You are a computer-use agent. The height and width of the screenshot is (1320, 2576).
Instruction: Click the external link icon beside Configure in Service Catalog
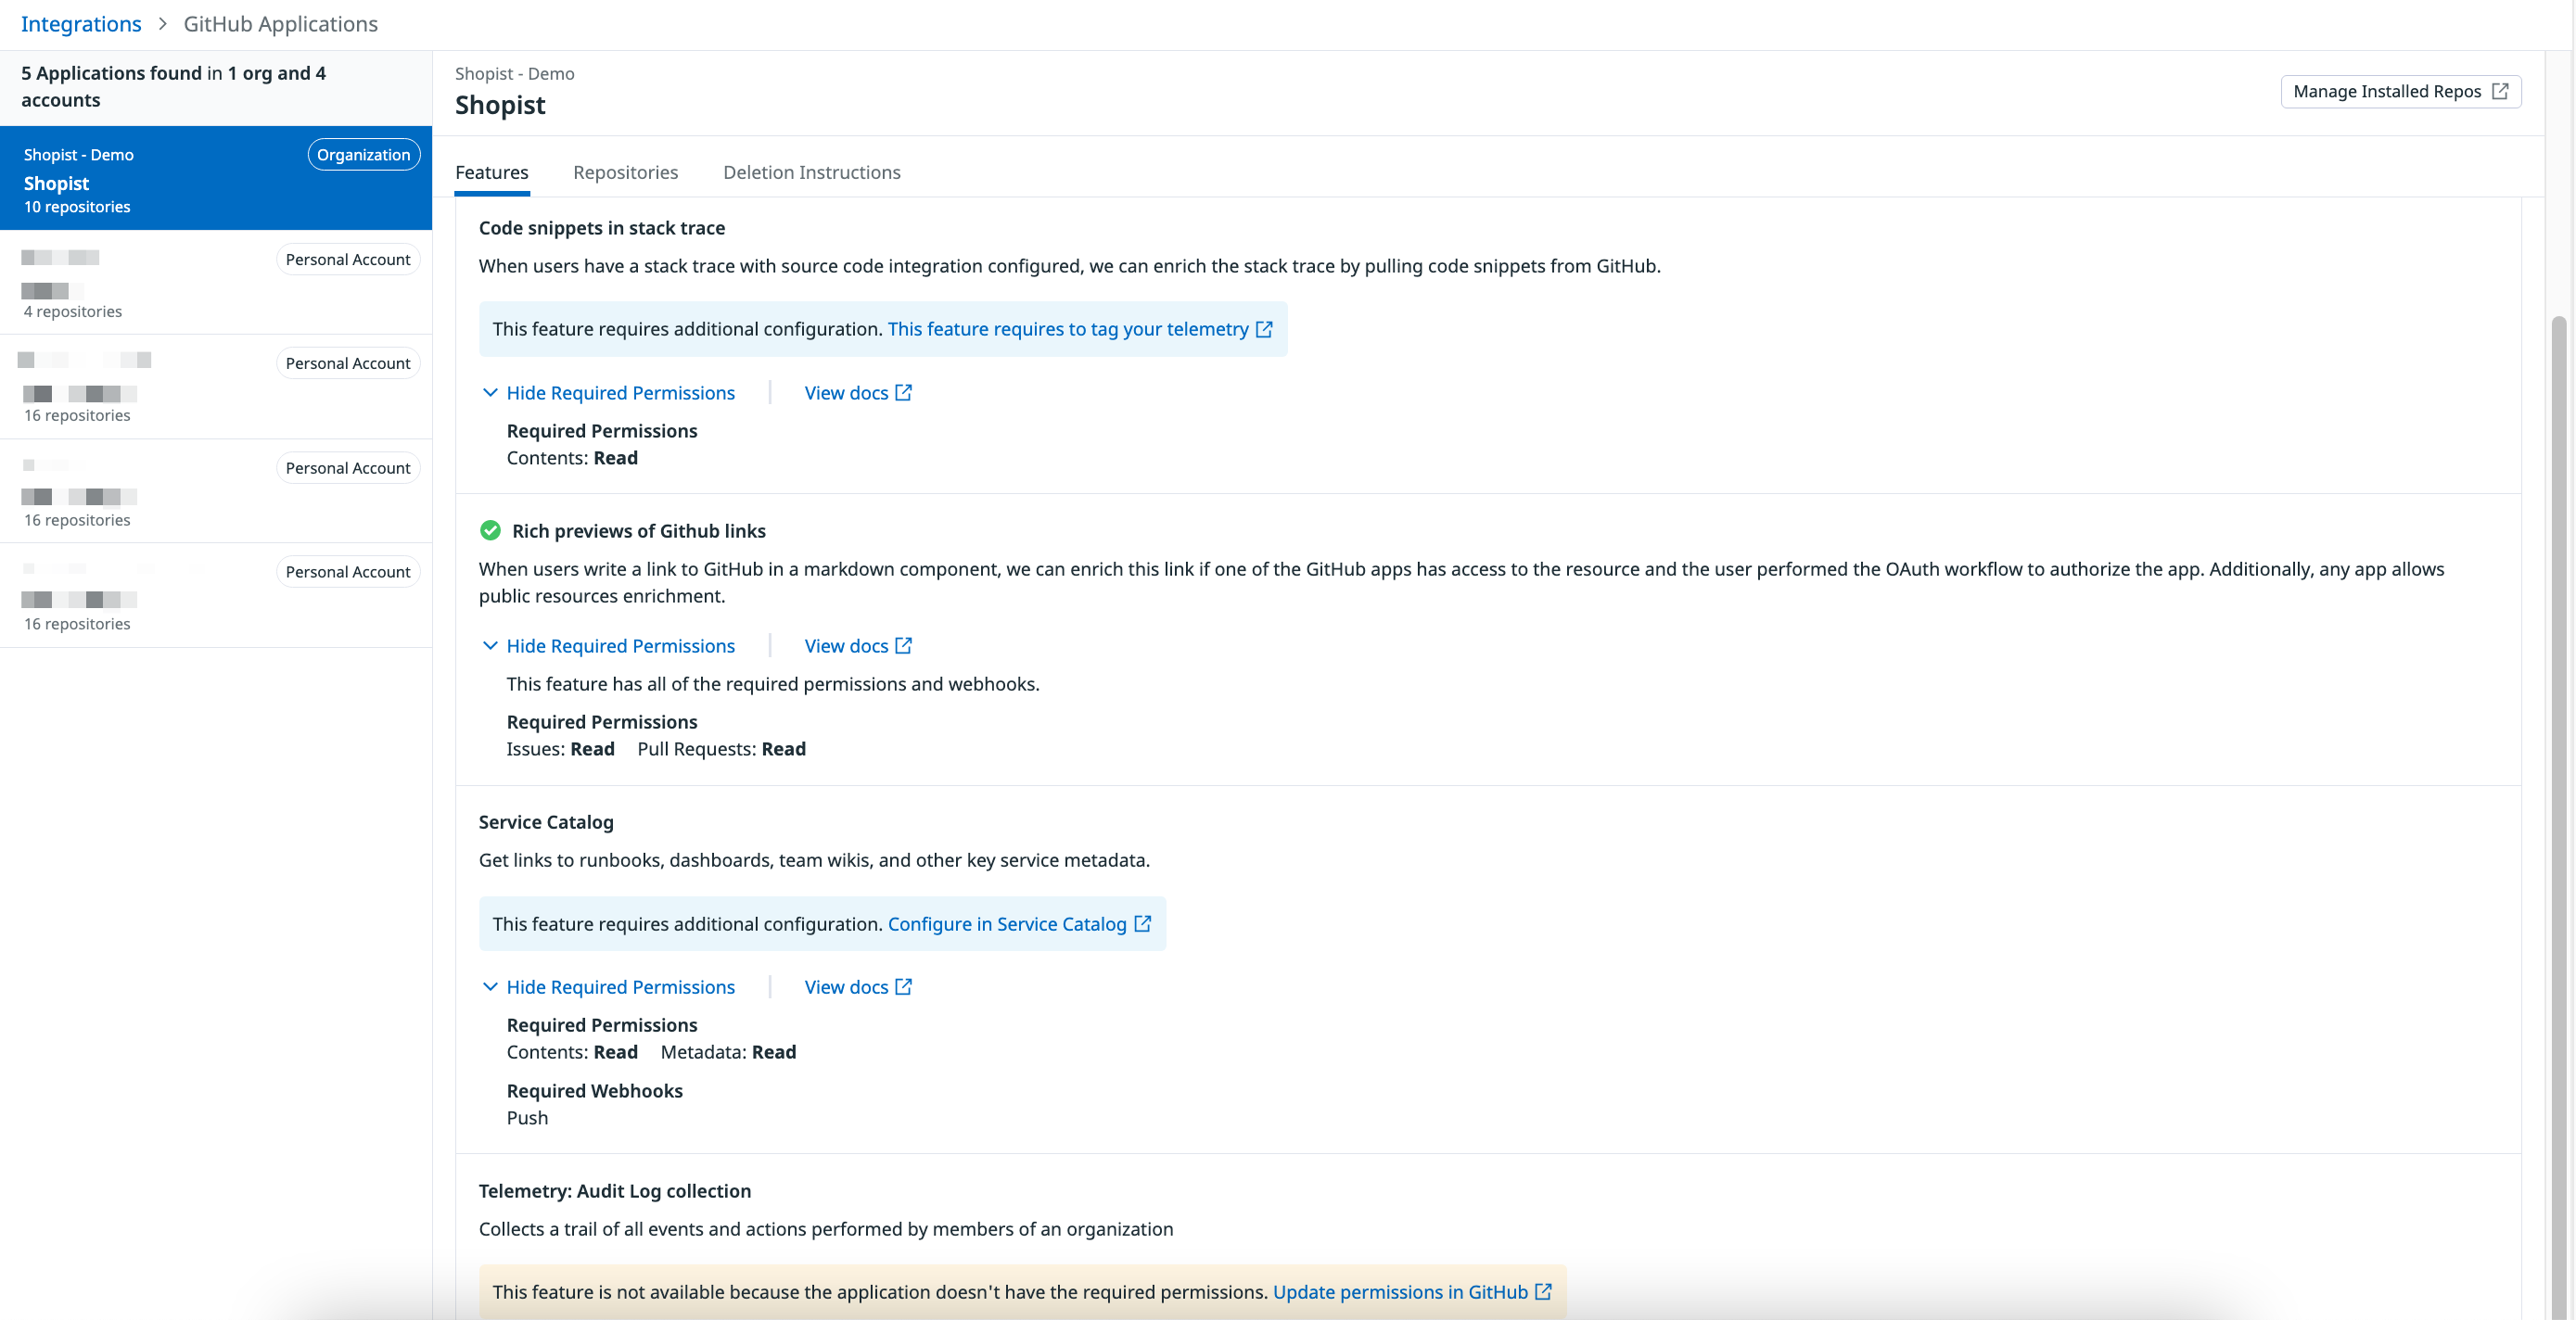click(1143, 924)
